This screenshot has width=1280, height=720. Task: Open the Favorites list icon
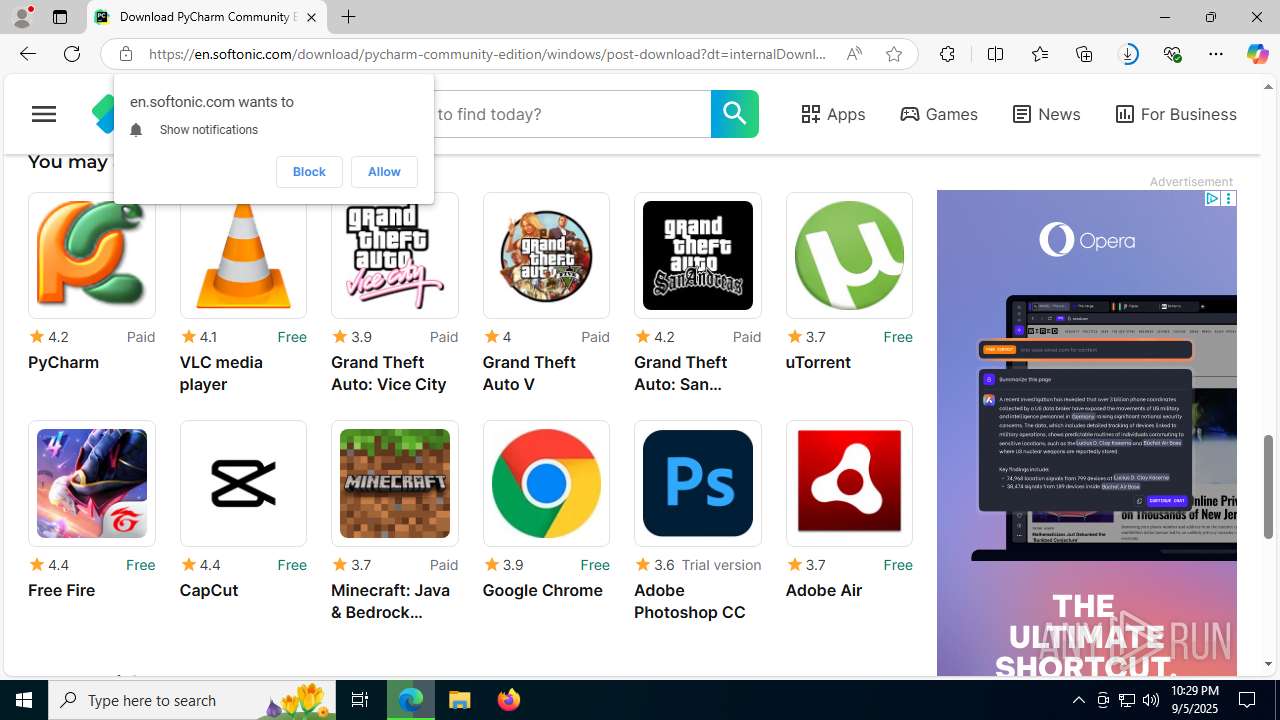click(1040, 54)
